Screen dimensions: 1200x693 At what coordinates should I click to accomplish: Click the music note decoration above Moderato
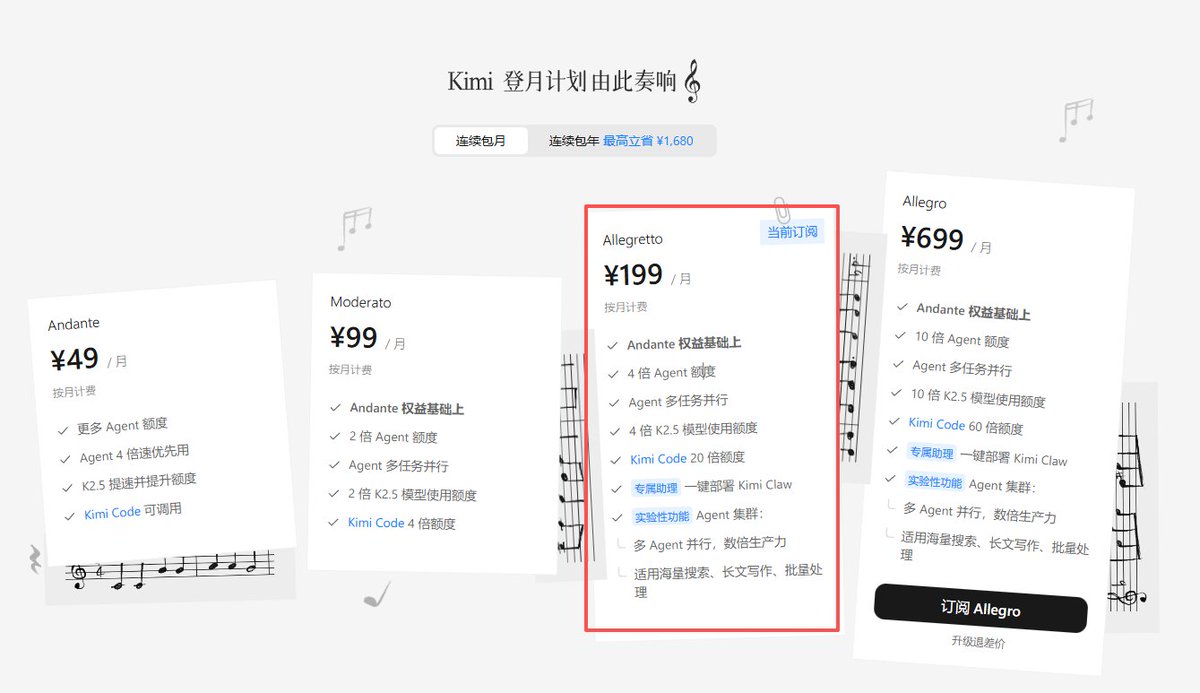point(354,228)
